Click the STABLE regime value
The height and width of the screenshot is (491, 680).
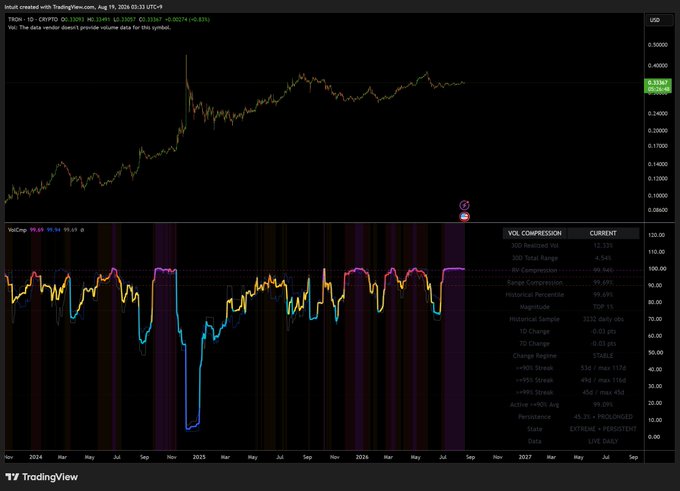click(x=603, y=356)
